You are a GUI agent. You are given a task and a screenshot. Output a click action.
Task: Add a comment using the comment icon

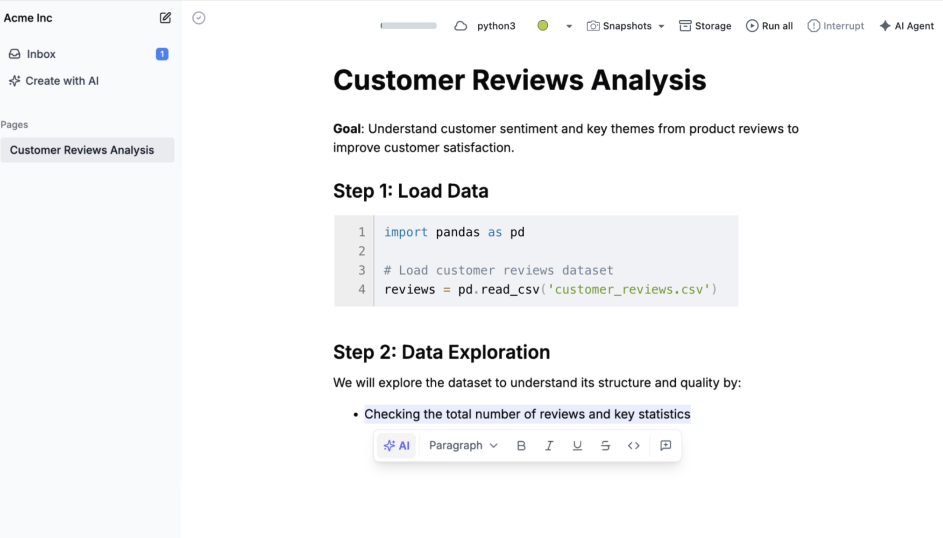(x=666, y=446)
